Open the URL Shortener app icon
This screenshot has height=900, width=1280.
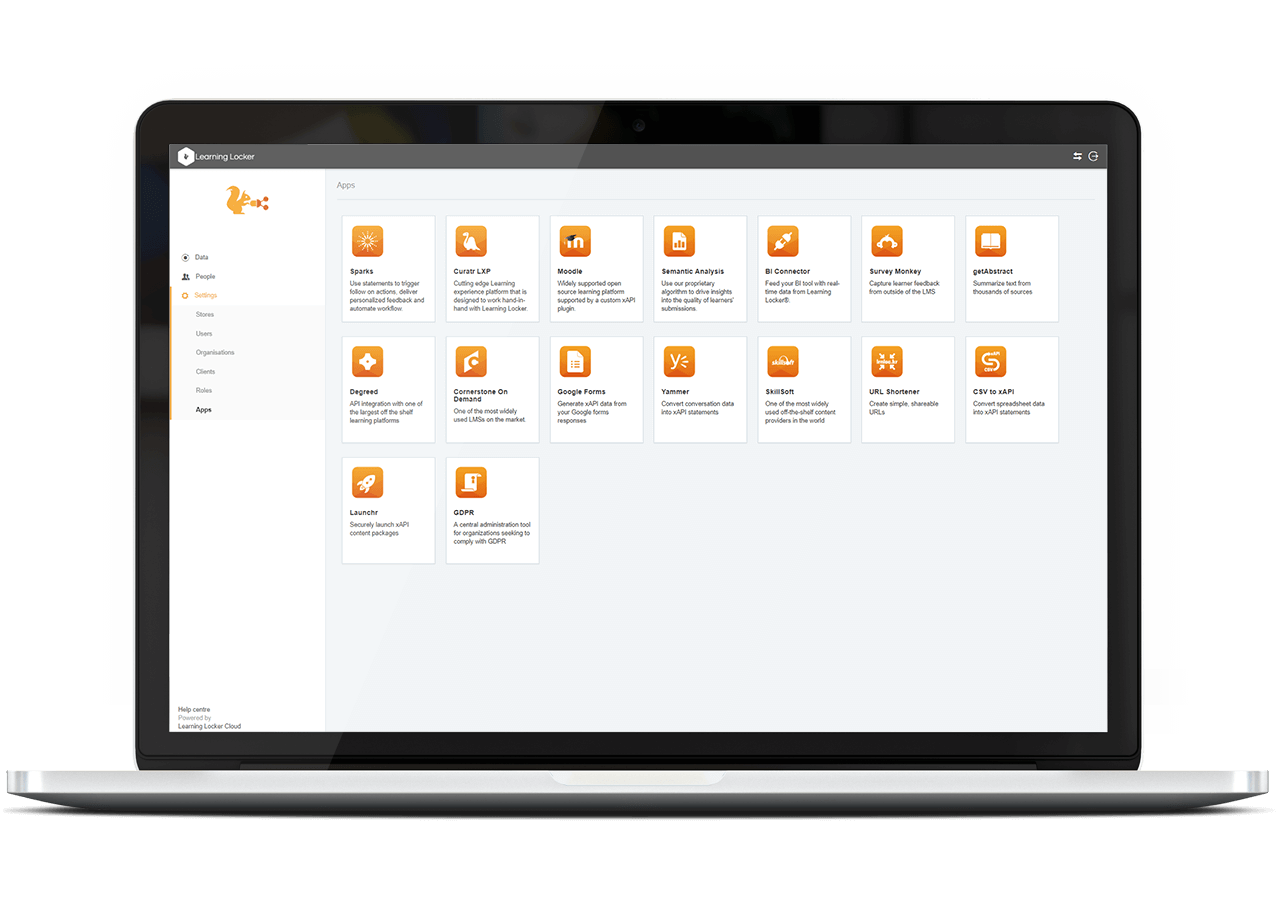tap(887, 362)
